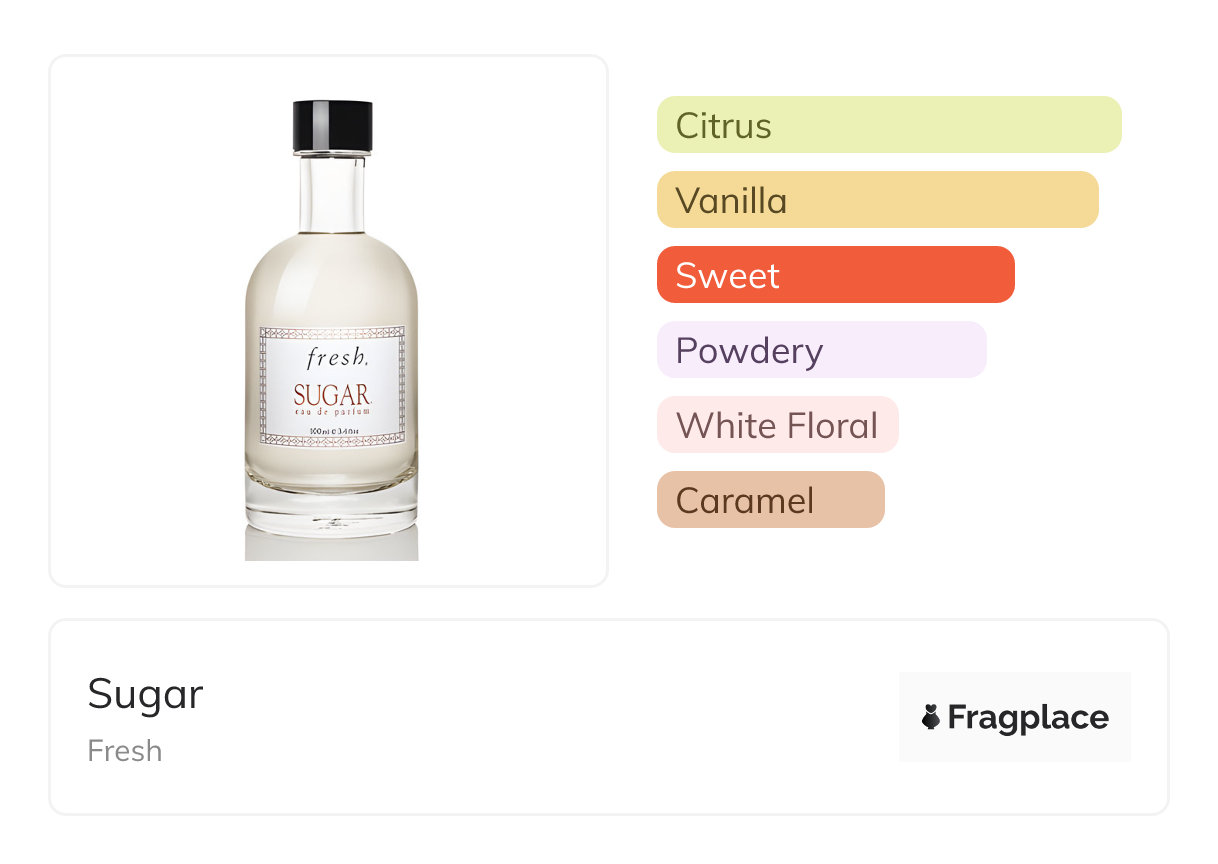
Task: Select the Caramel accord bar
Action: [770, 500]
